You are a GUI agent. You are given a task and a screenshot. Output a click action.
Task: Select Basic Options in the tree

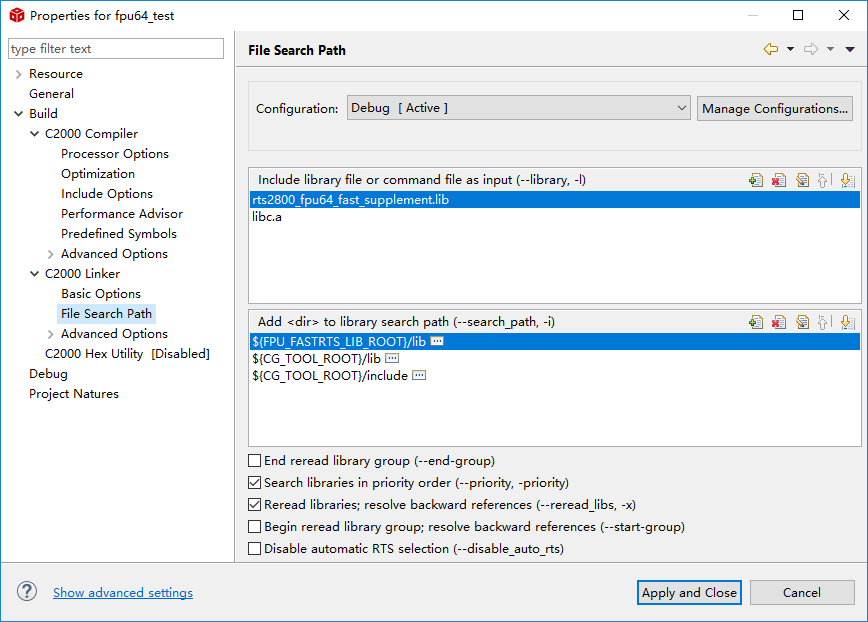100,294
